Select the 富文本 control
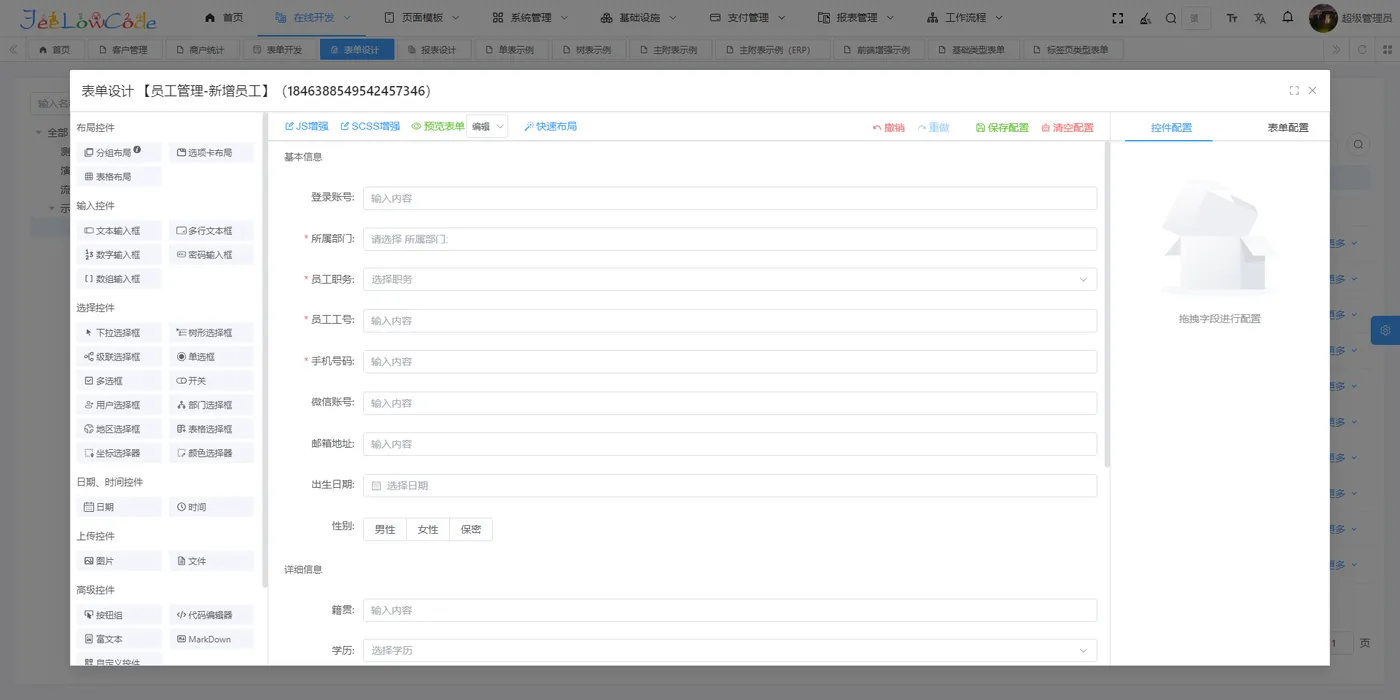 click(118, 639)
